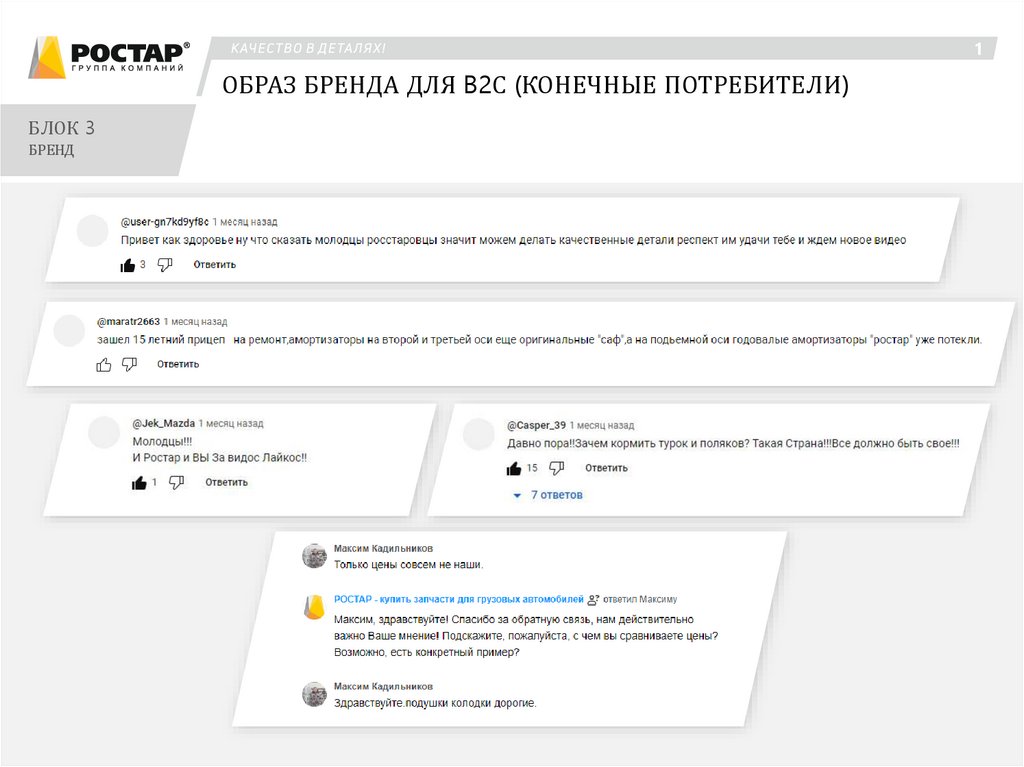
Task: Click the slide title ОБРАЗ БРЕНДА ДЛЯ B2C
Action: tap(536, 86)
